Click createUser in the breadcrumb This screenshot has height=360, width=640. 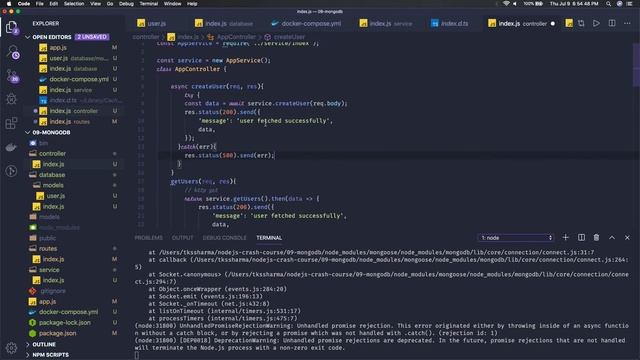[289, 37]
